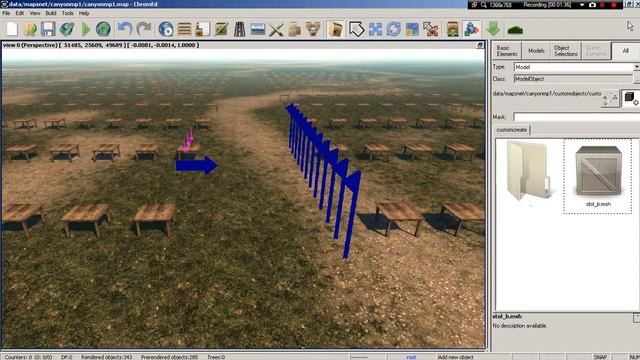Click in the Mask input field
Screen dimensions: 640x360
[x=576, y=117]
